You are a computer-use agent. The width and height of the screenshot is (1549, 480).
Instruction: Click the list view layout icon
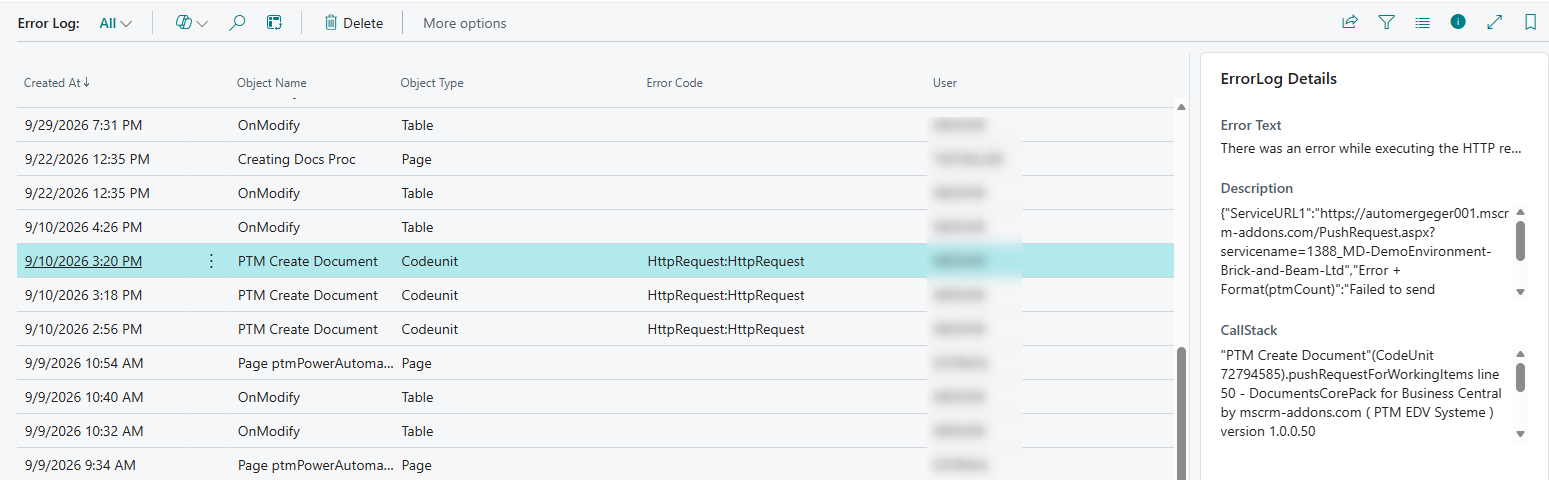pos(1422,22)
